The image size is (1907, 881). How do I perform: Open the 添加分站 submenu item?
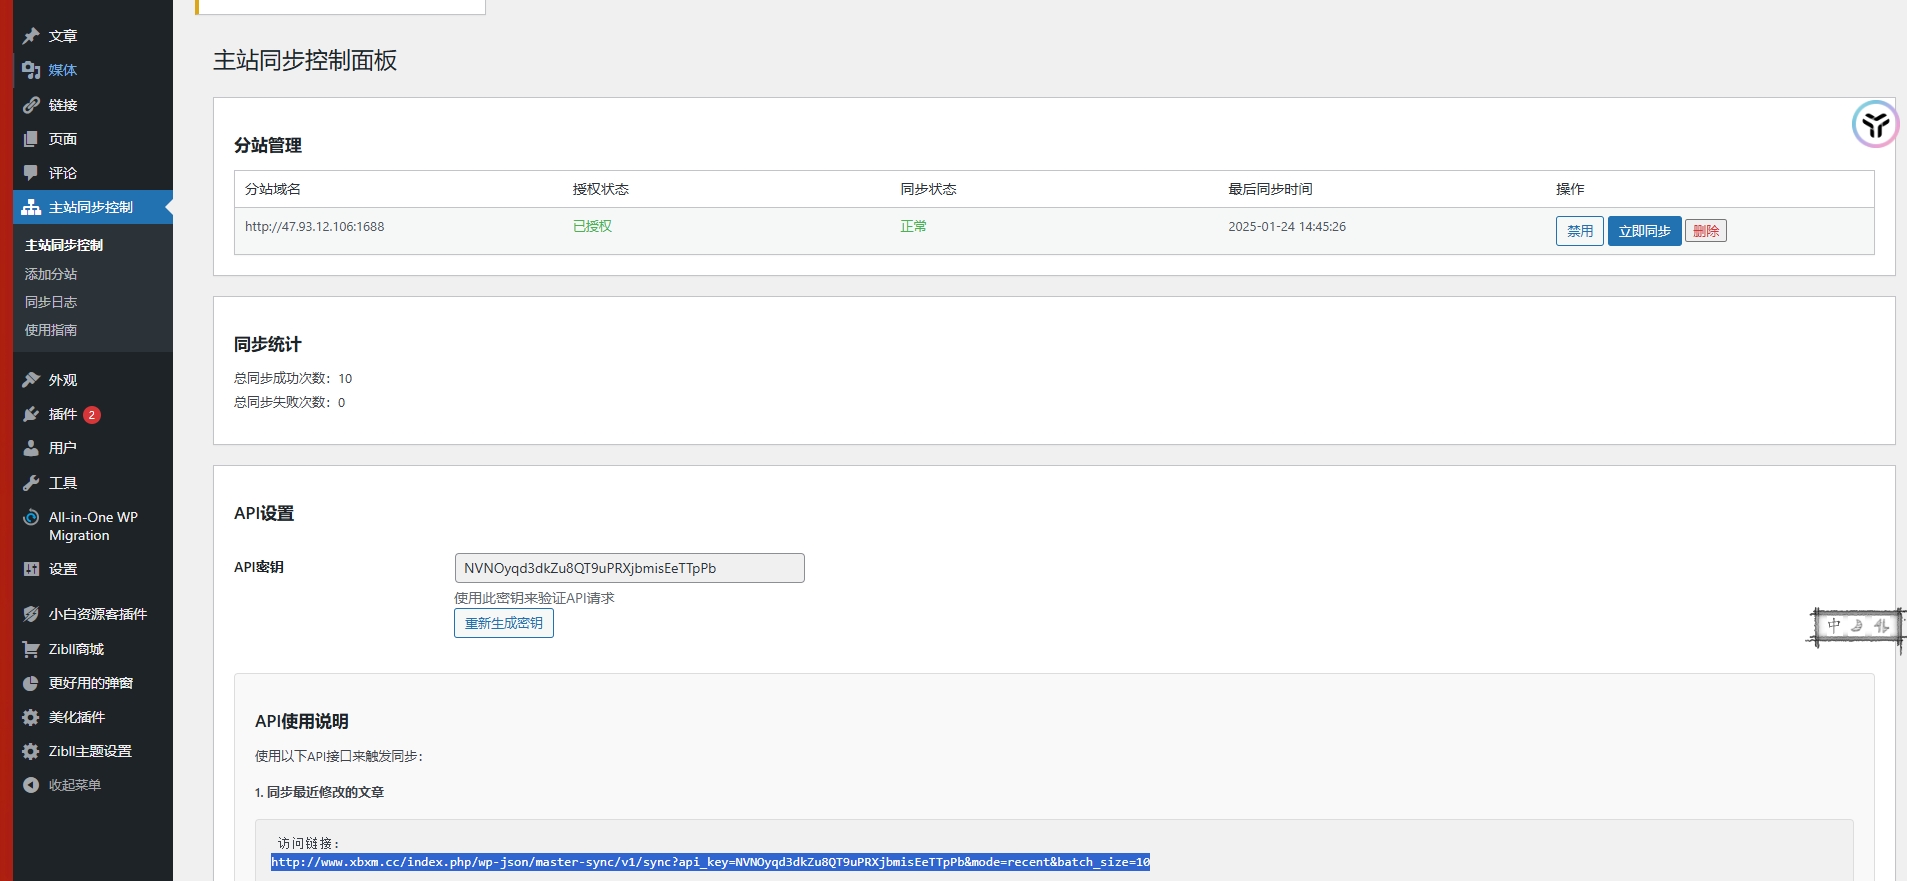51,274
